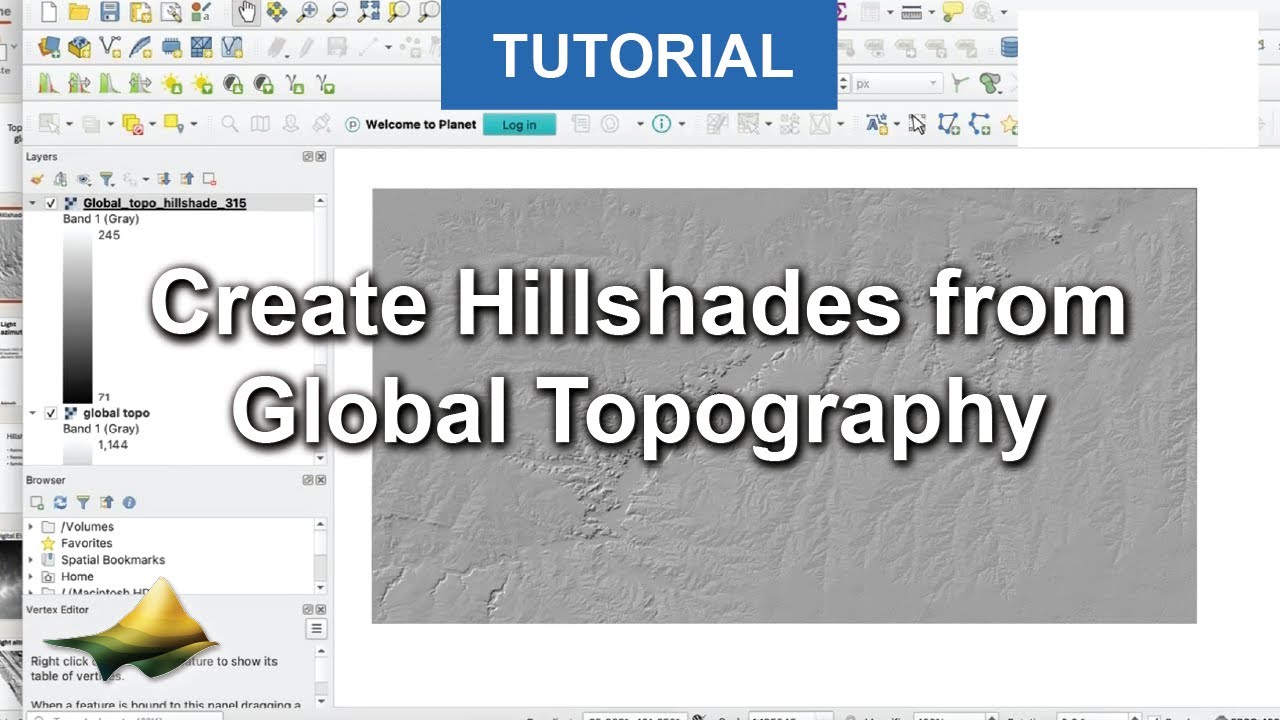Open Vertex Editor hamburger menu button
This screenshot has height=720, width=1280.
coord(316,629)
